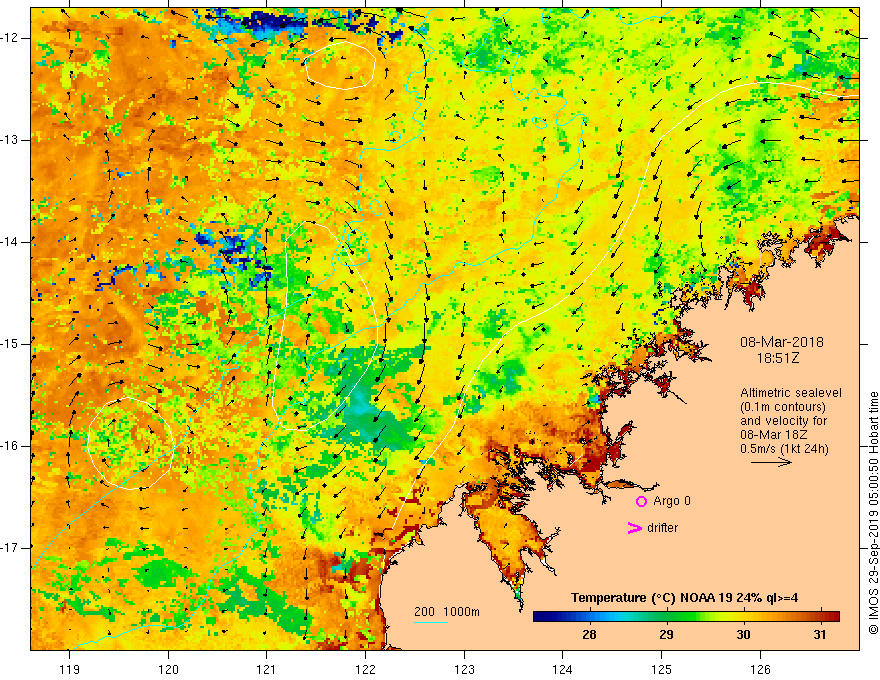
Task: Click longitude axis label 126
Action: coord(760,669)
